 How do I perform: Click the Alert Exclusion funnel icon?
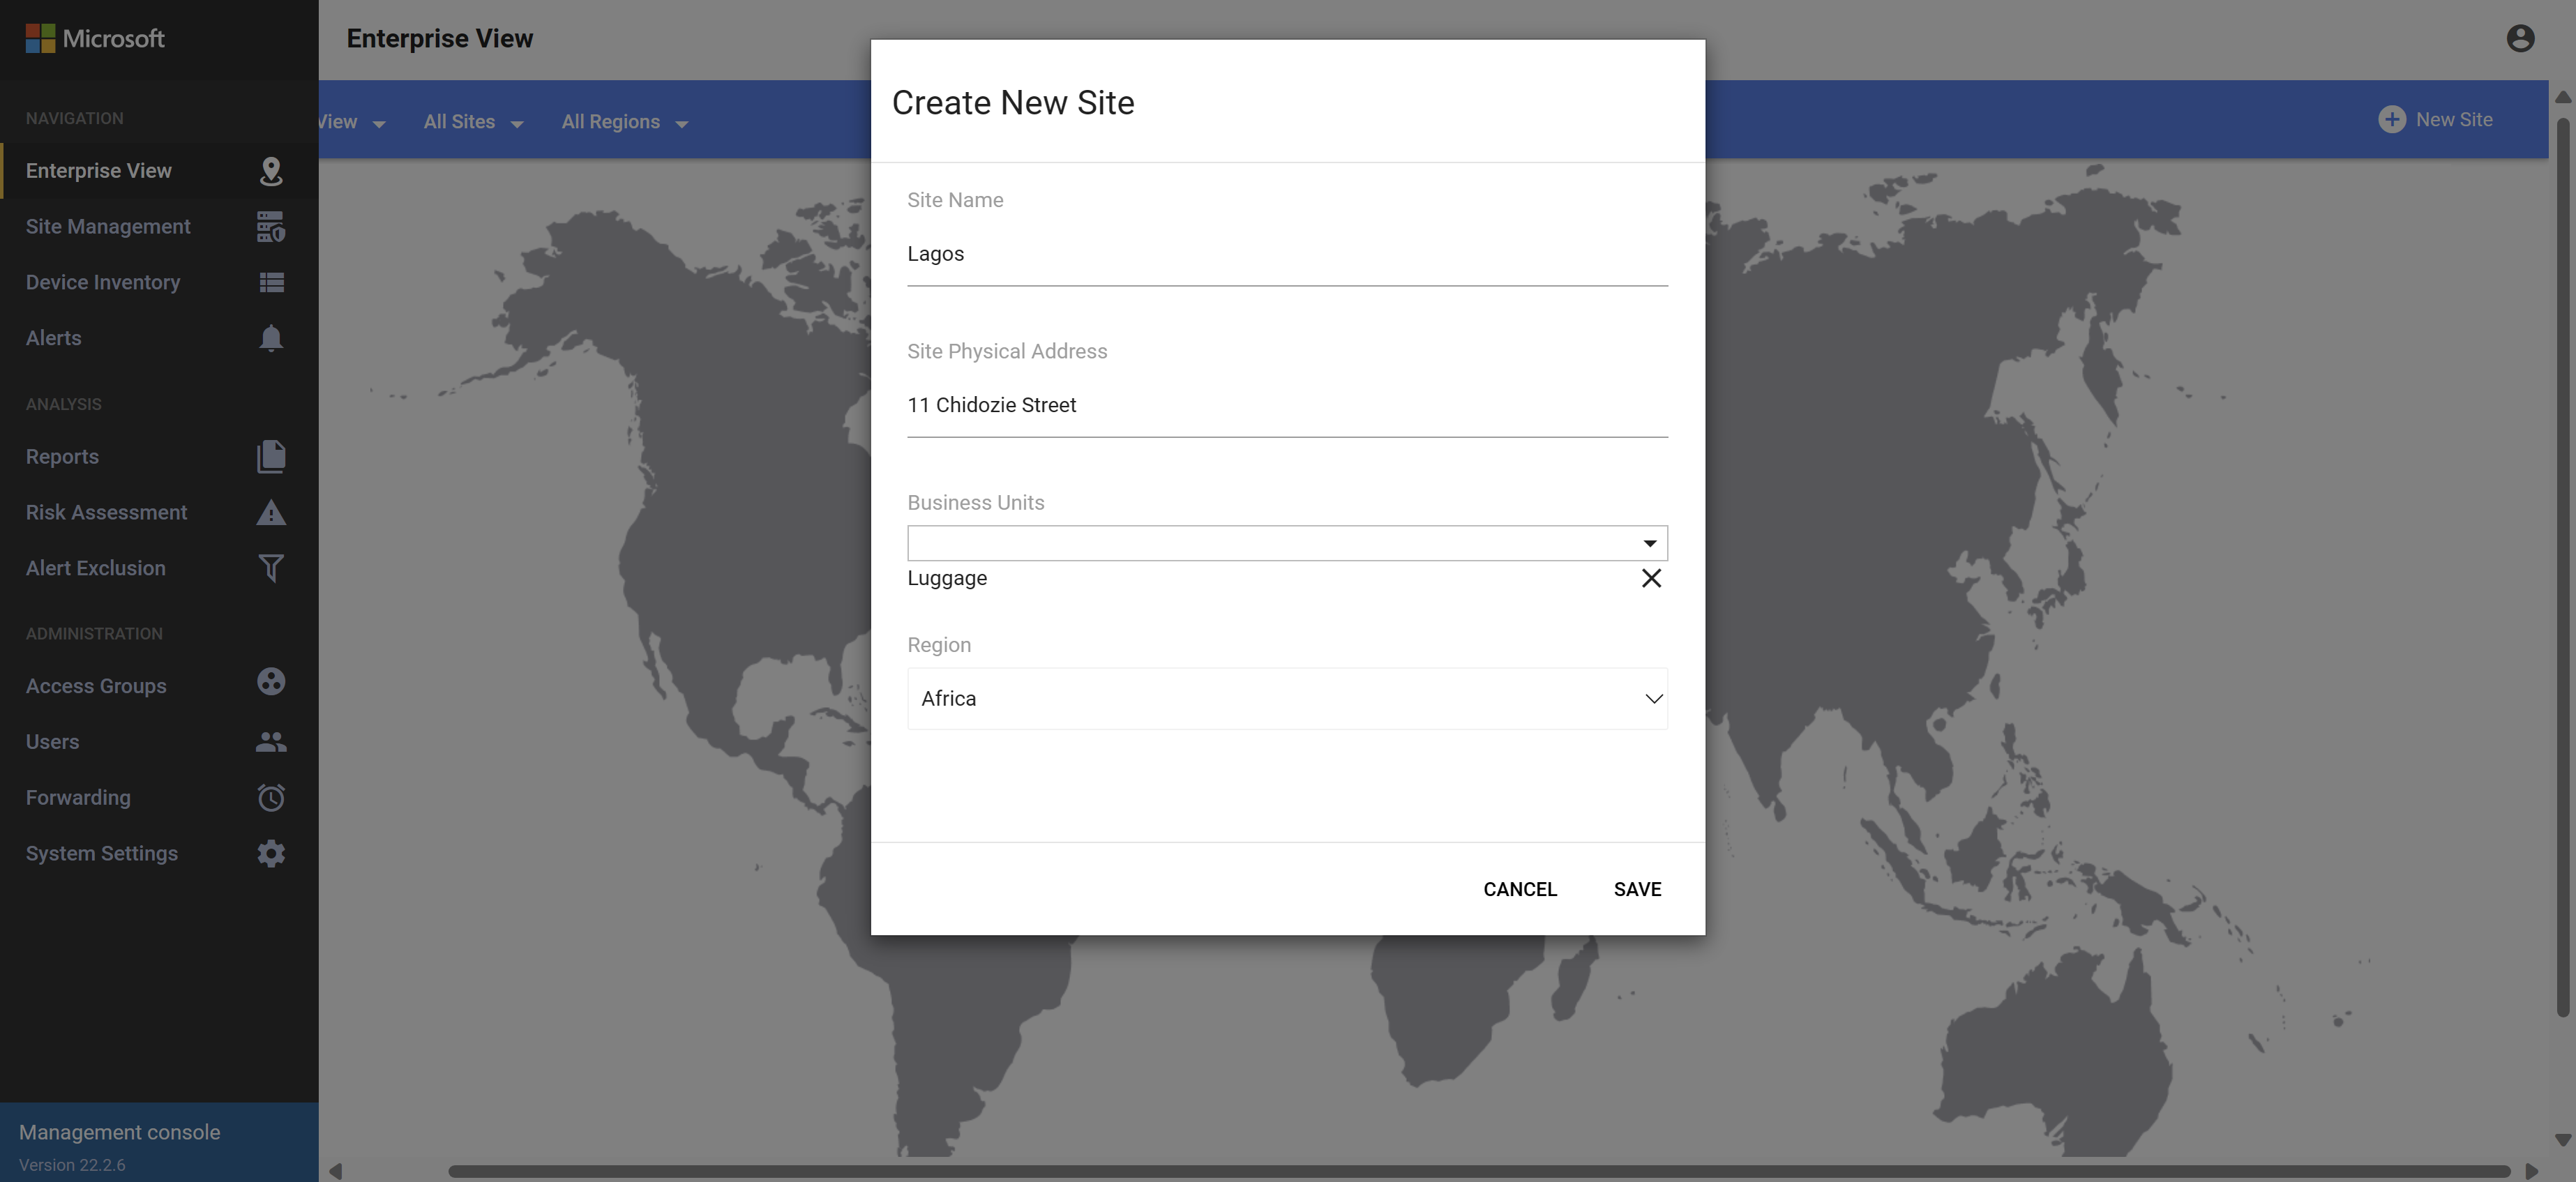tap(270, 568)
